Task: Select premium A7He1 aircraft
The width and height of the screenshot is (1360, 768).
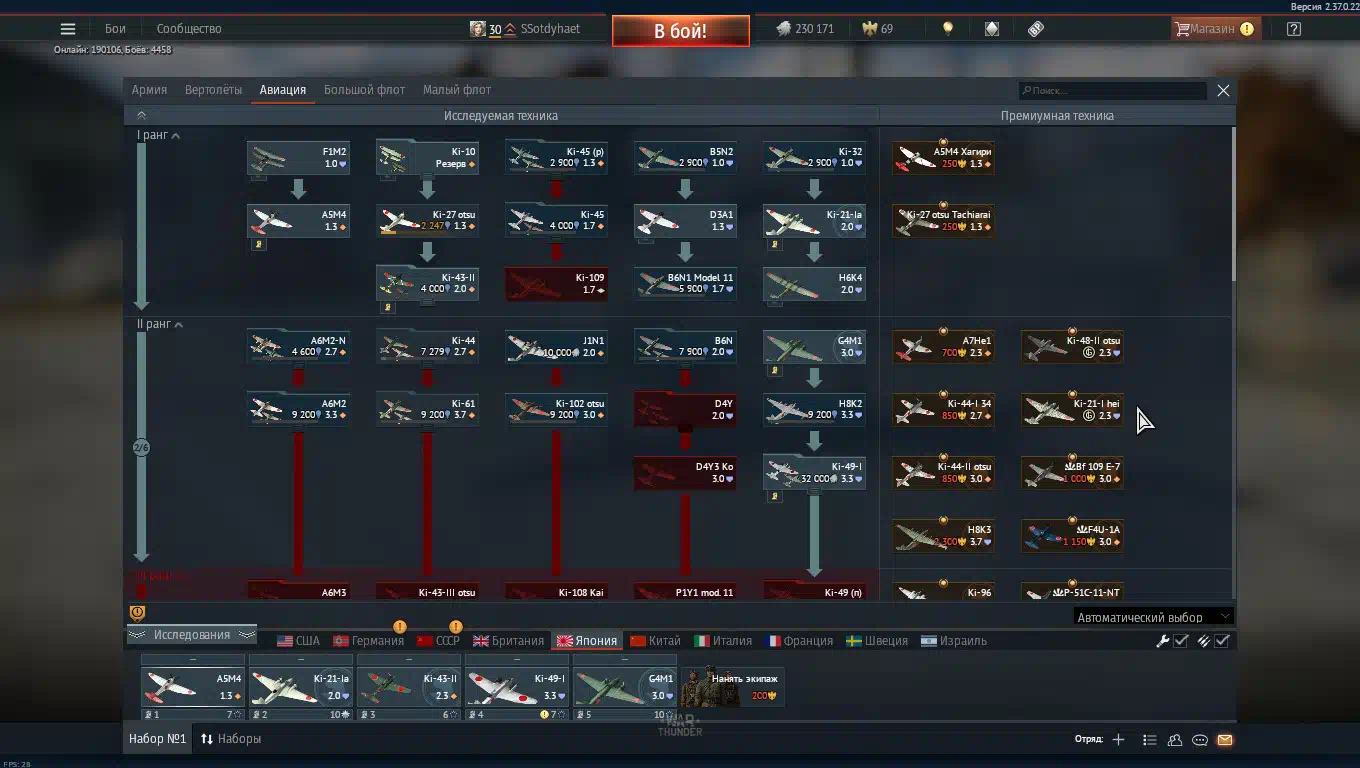Action: point(943,347)
